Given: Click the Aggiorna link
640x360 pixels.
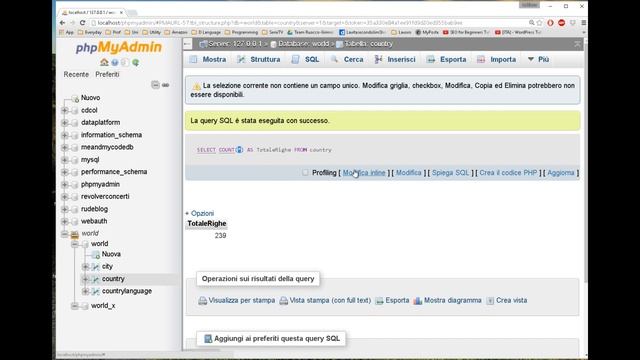Looking at the screenshot, I should [561, 173].
